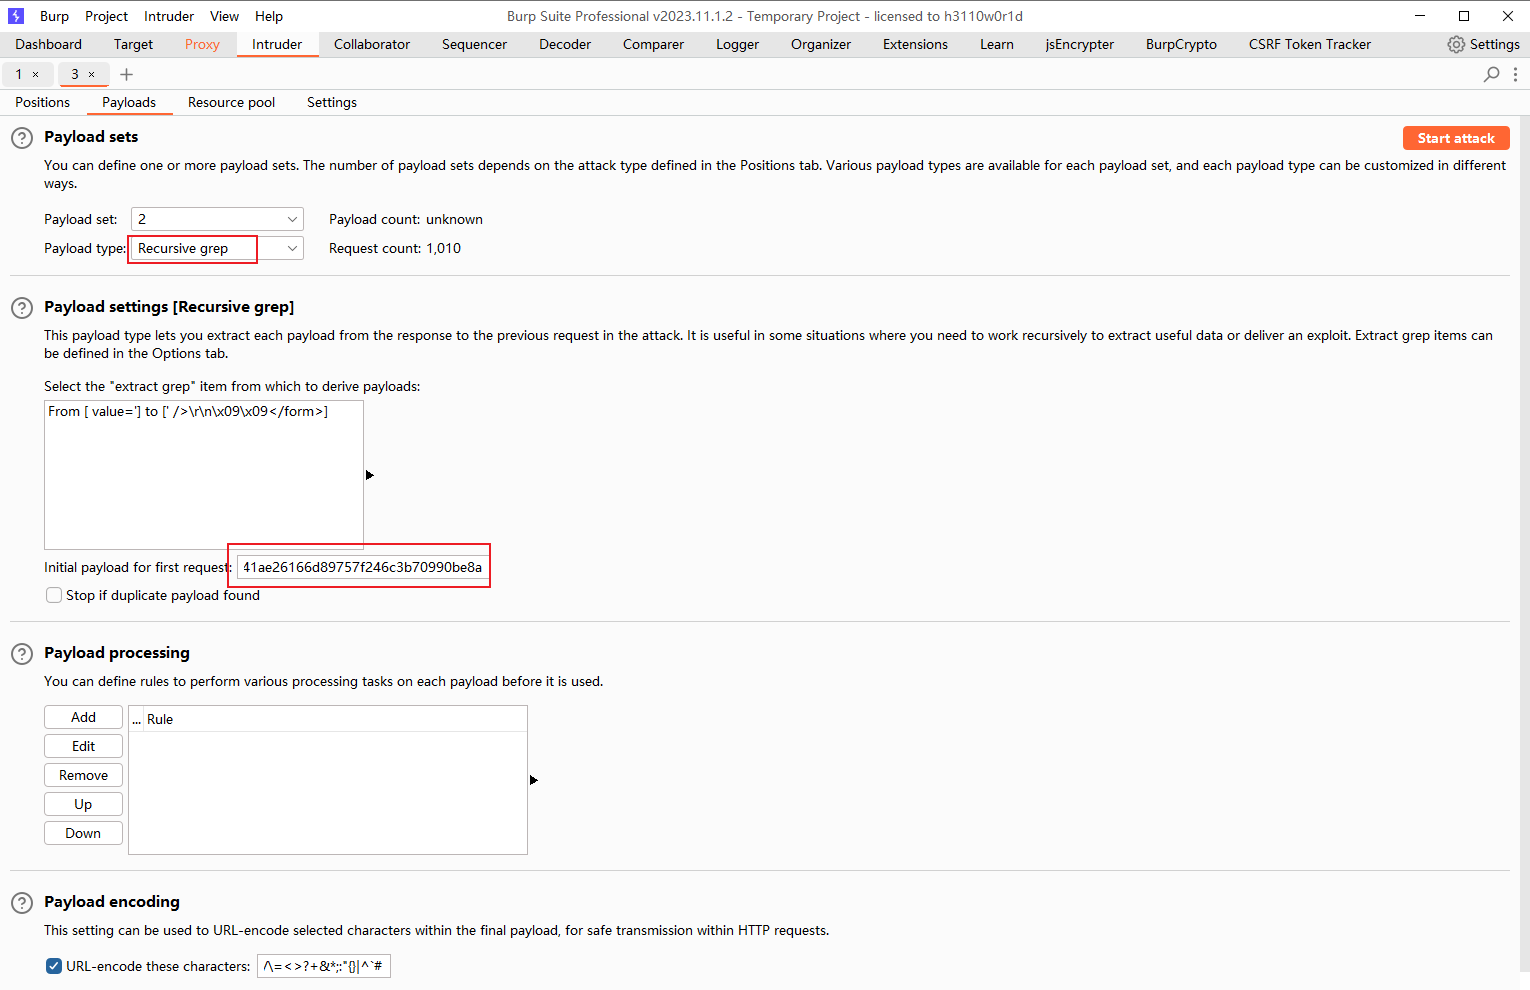This screenshot has height=990, width=1530.
Task: Open Payload settings help icon
Action: (22, 308)
